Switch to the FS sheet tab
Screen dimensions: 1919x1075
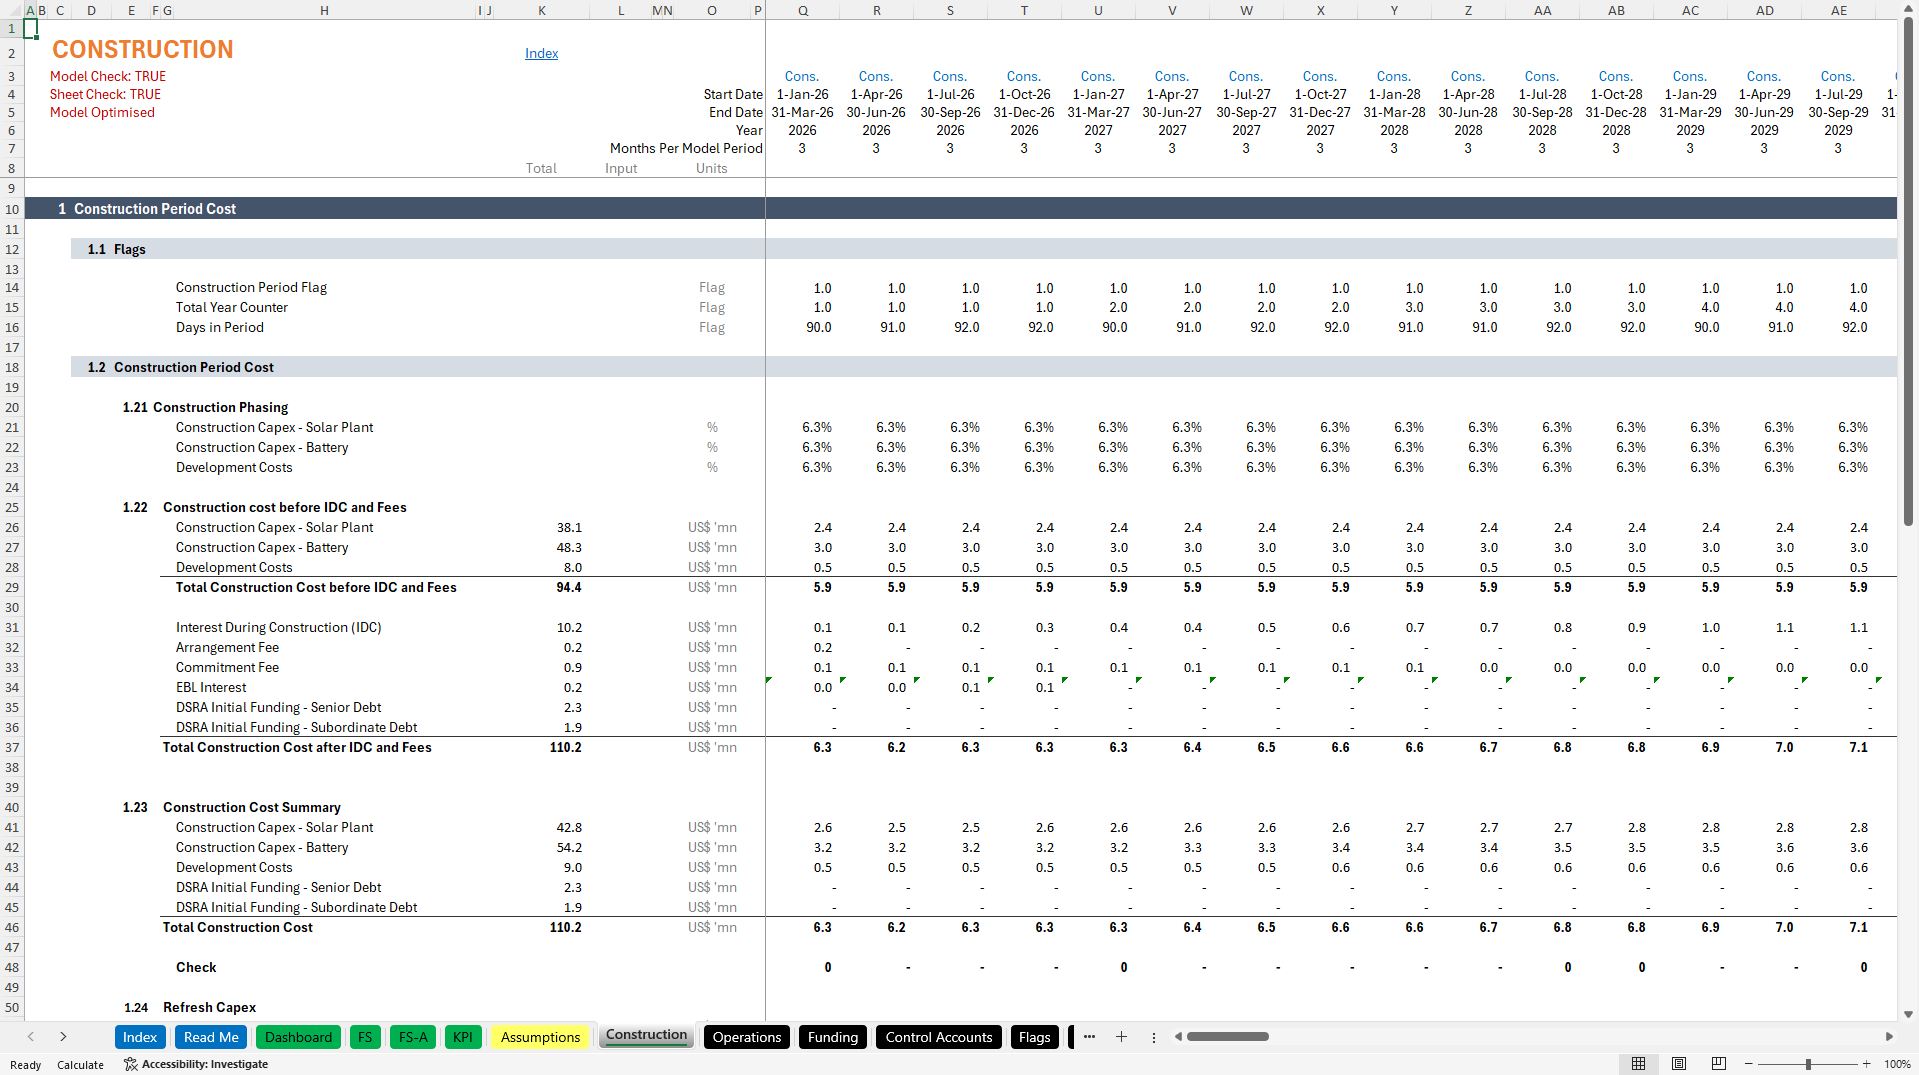point(365,1037)
